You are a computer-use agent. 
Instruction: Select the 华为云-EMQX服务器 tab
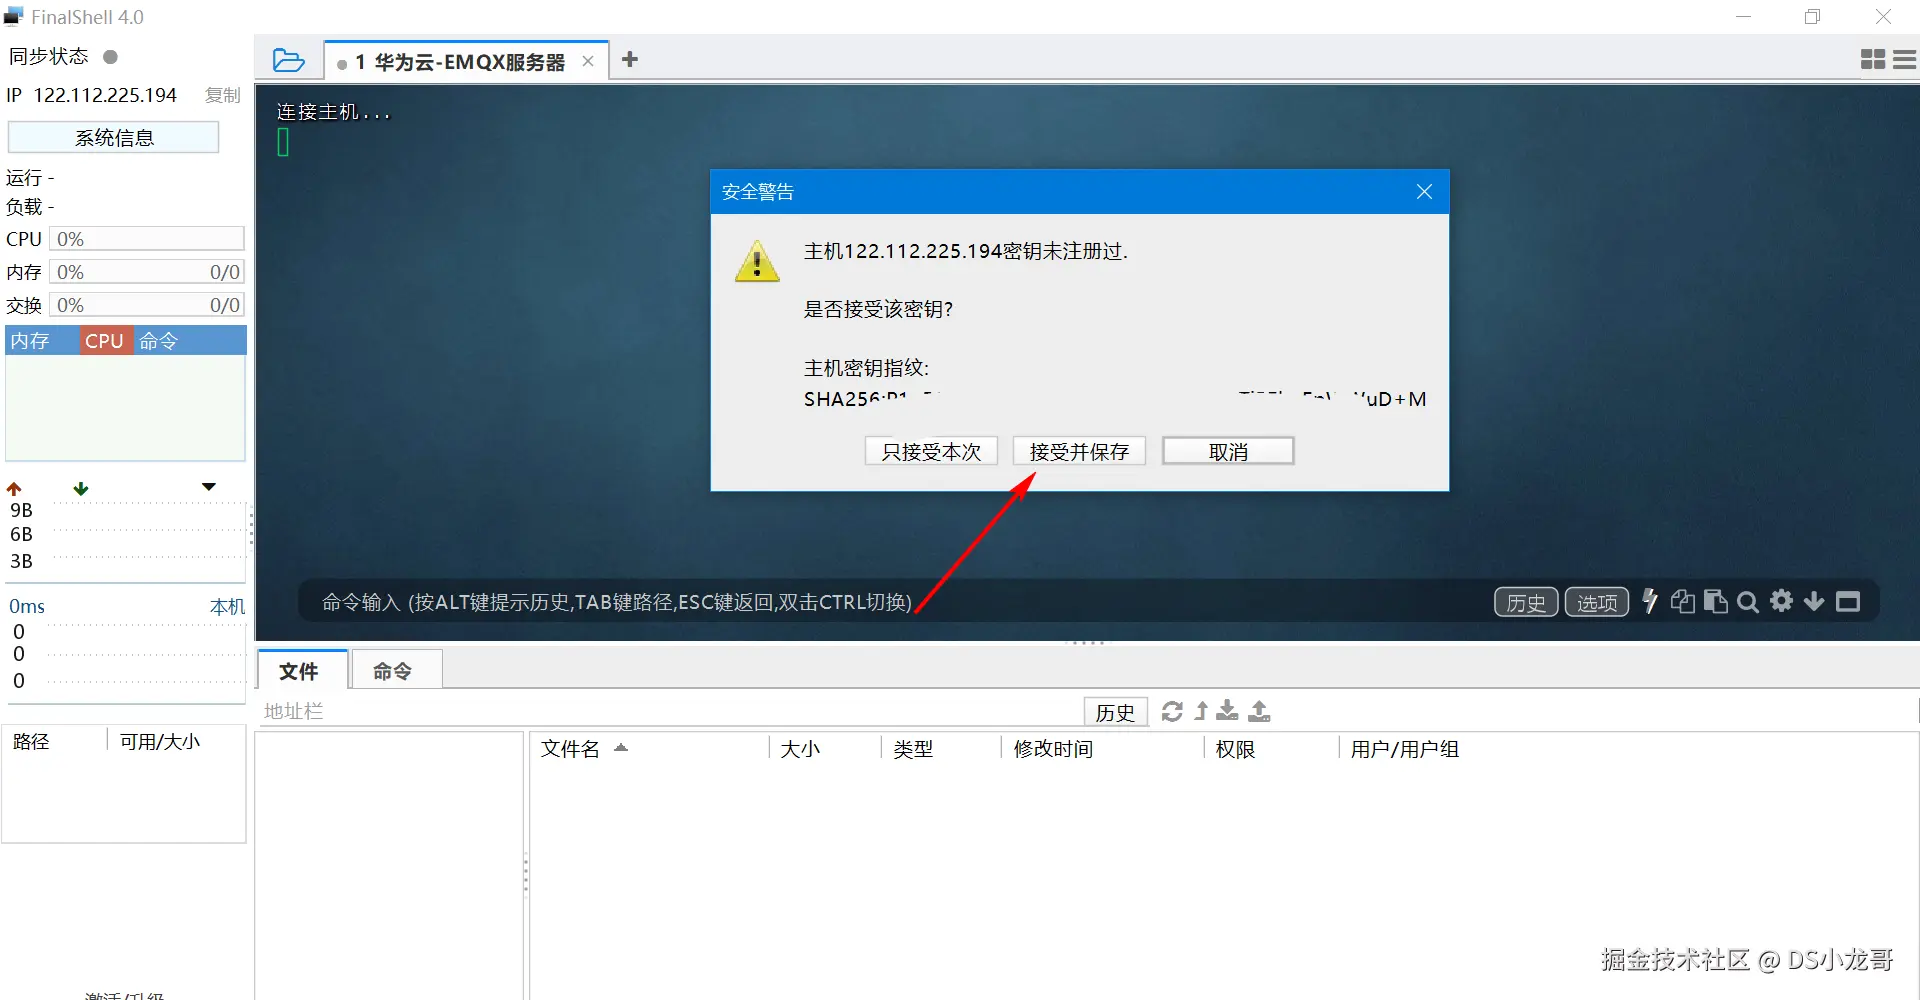[467, 61]
